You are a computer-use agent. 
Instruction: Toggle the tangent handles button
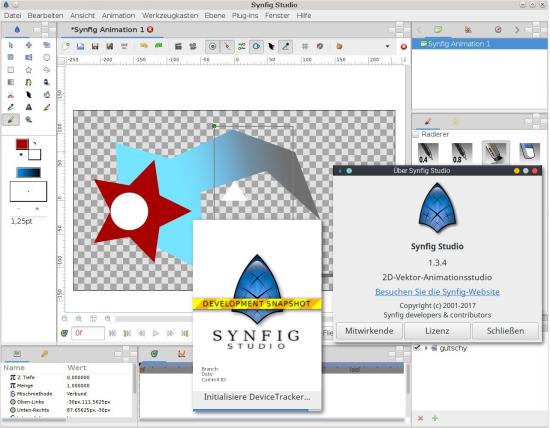[242, 46]
